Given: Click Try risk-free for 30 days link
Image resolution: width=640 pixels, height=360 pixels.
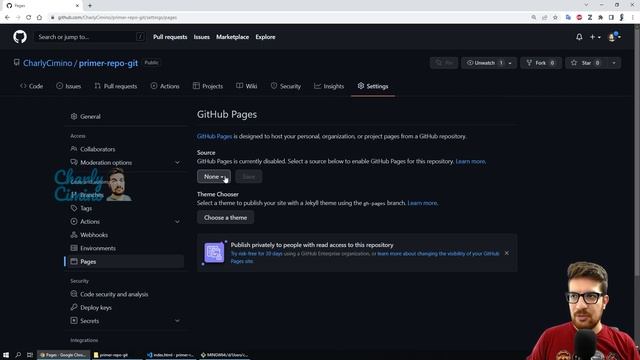Looking at the screenshot, I should pyautogui.click(x=256, y=253).
